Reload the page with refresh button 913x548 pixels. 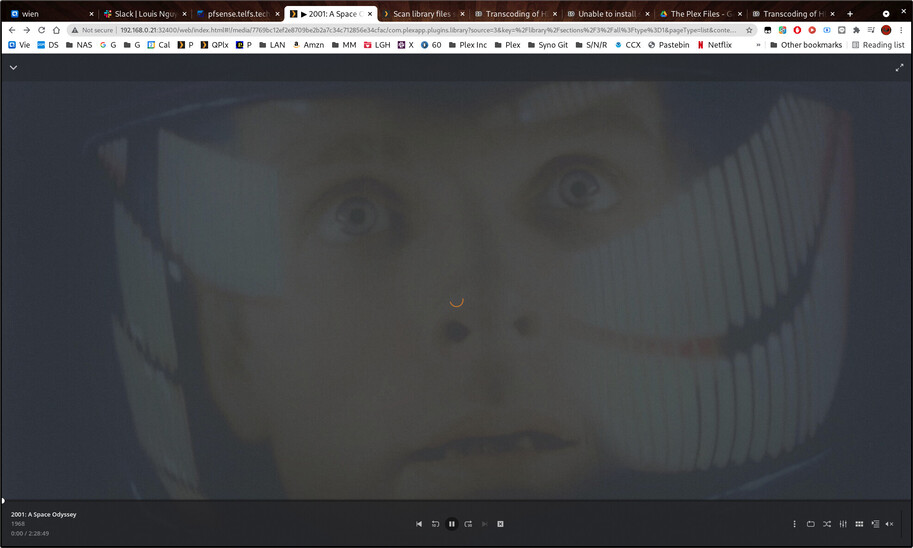coord(41,30)
